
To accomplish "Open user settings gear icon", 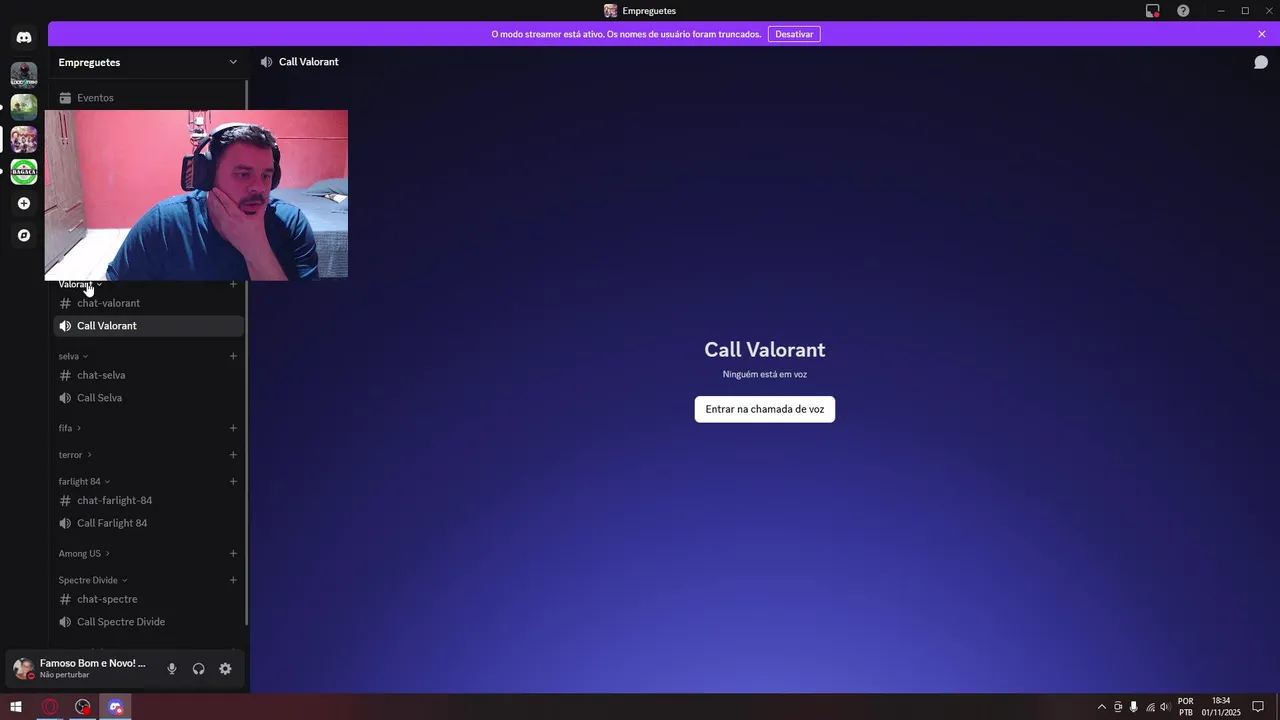I will [x=225, y=669].
